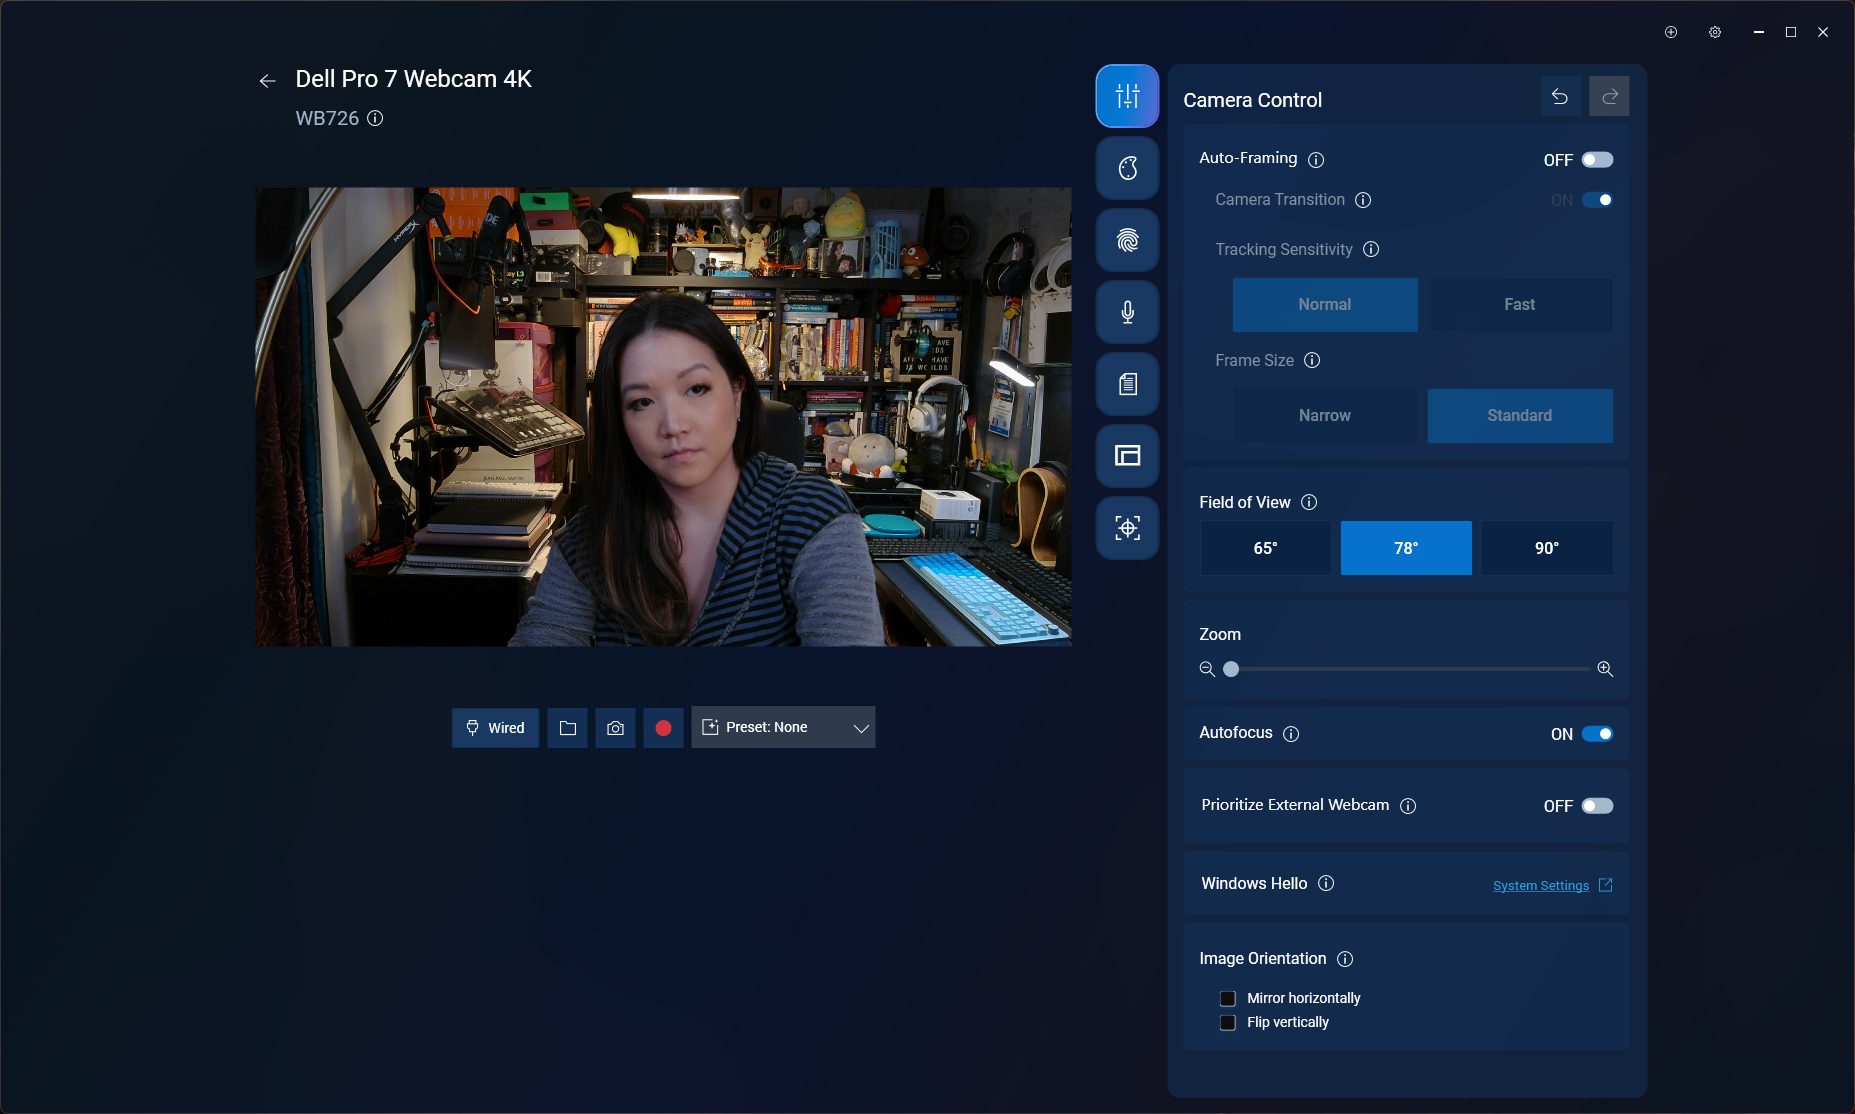The width and height of the screenshot is (1855, 1114).
Task: Click the webcam live preview image
Action: [663, 416]
